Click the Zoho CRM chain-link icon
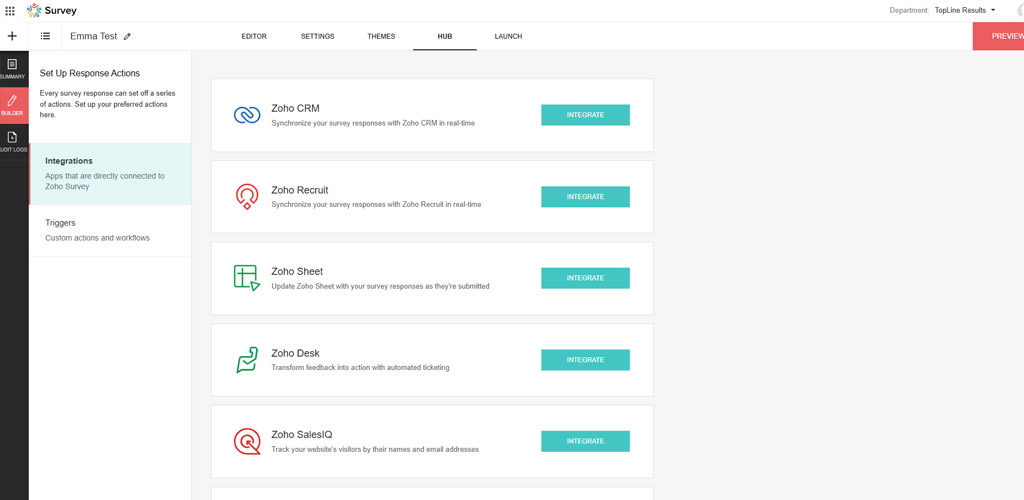The image size is (1024, 500). pos(247,116)
